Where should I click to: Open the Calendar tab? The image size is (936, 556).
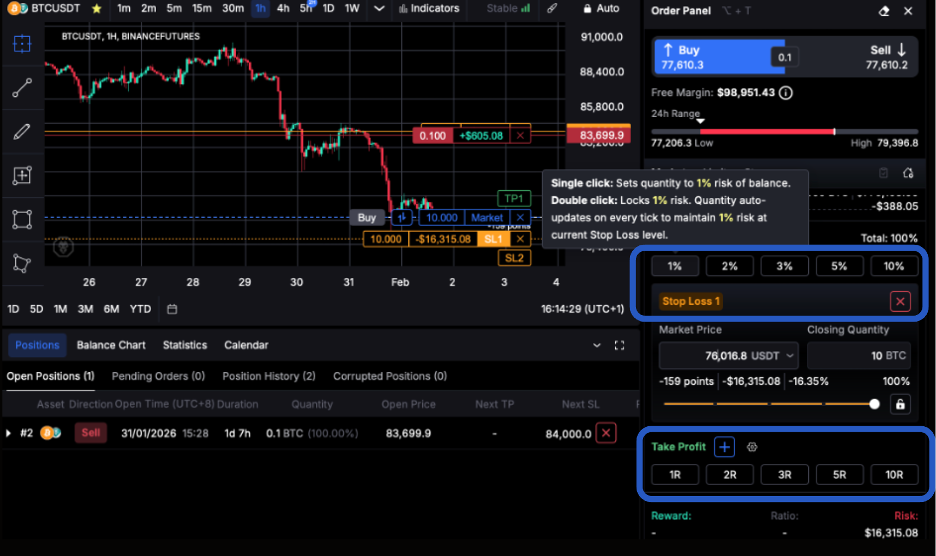246,345
